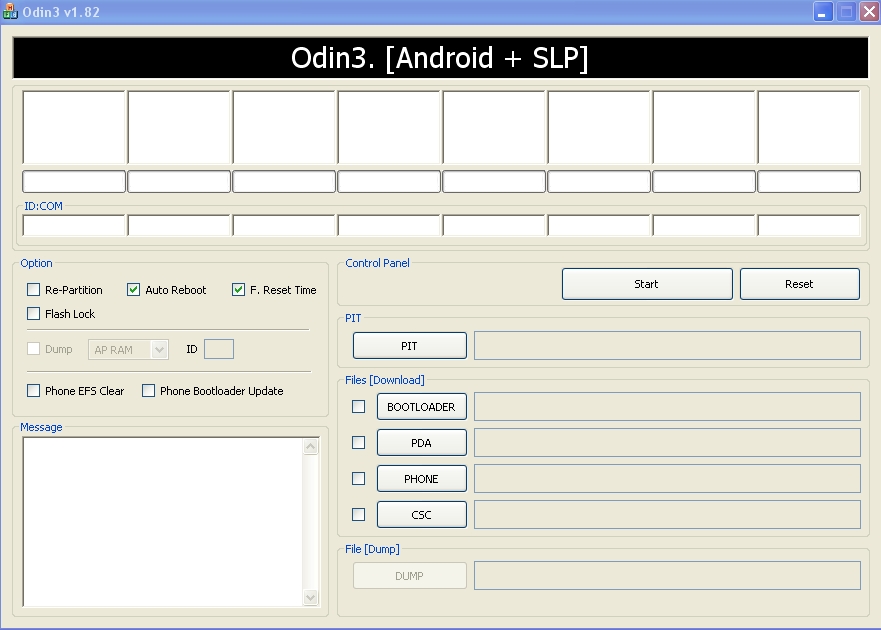
Task: Uncheck the F. Reset Time option
Action: coord(238,290)
